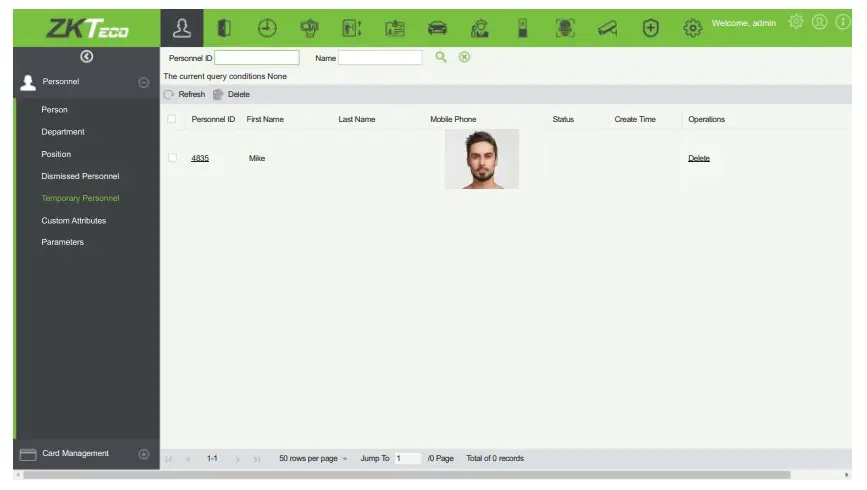Open Parameters in sidebar

62,242
